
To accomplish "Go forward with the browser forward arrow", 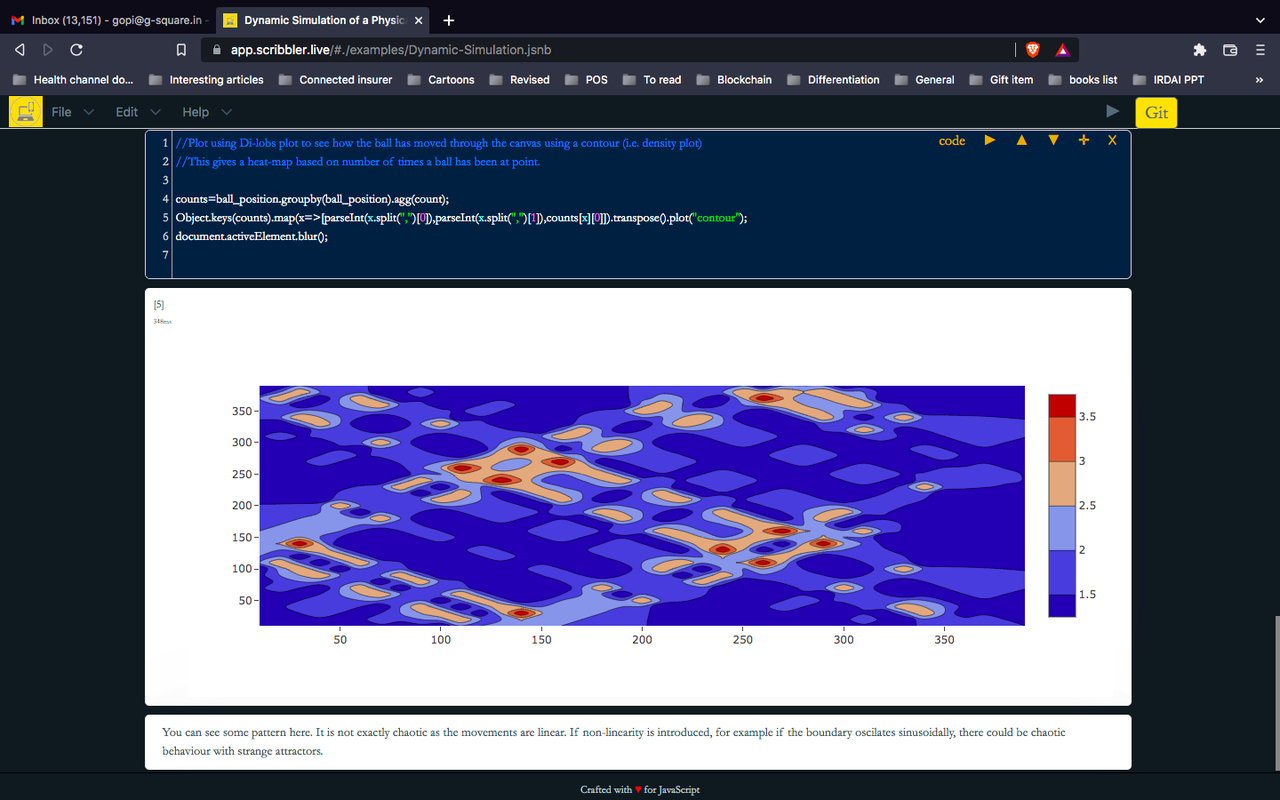I will [x=48, y=49].
